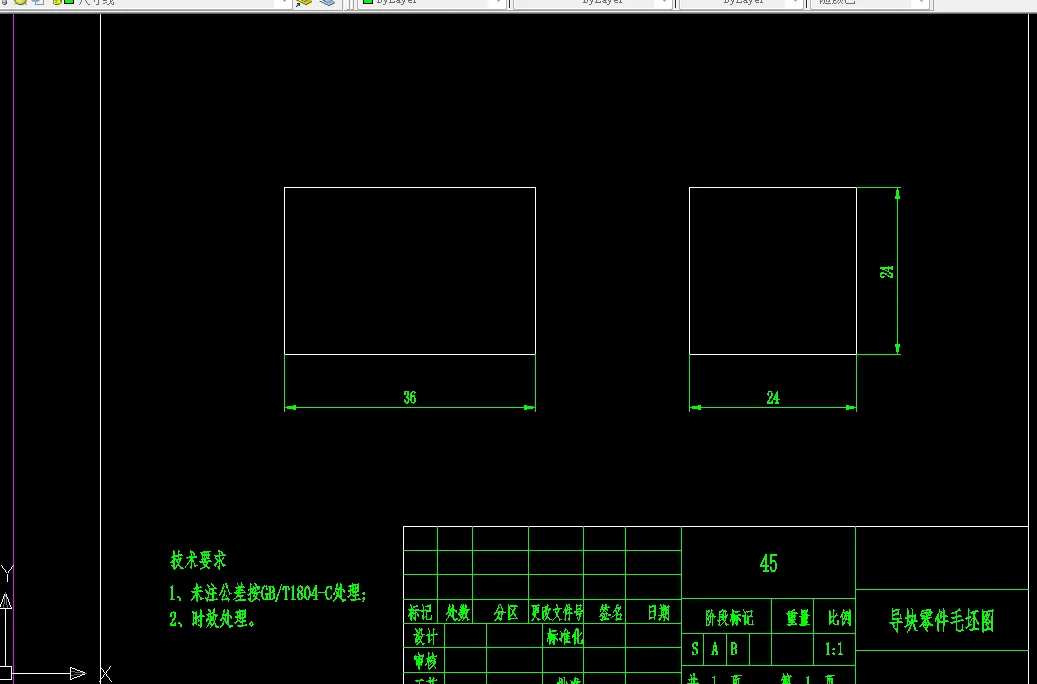
Task: Select the top edge of the 36-wide rectangle
Action: click(x=410, y=188)
